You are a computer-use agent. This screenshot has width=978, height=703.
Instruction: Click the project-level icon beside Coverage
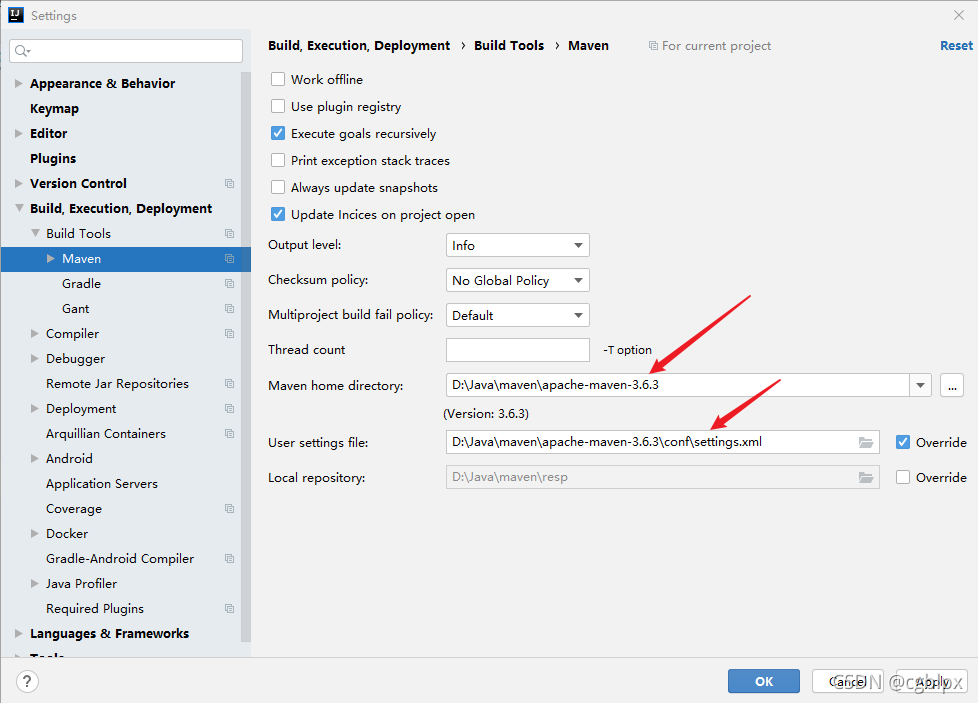[230, 508]
